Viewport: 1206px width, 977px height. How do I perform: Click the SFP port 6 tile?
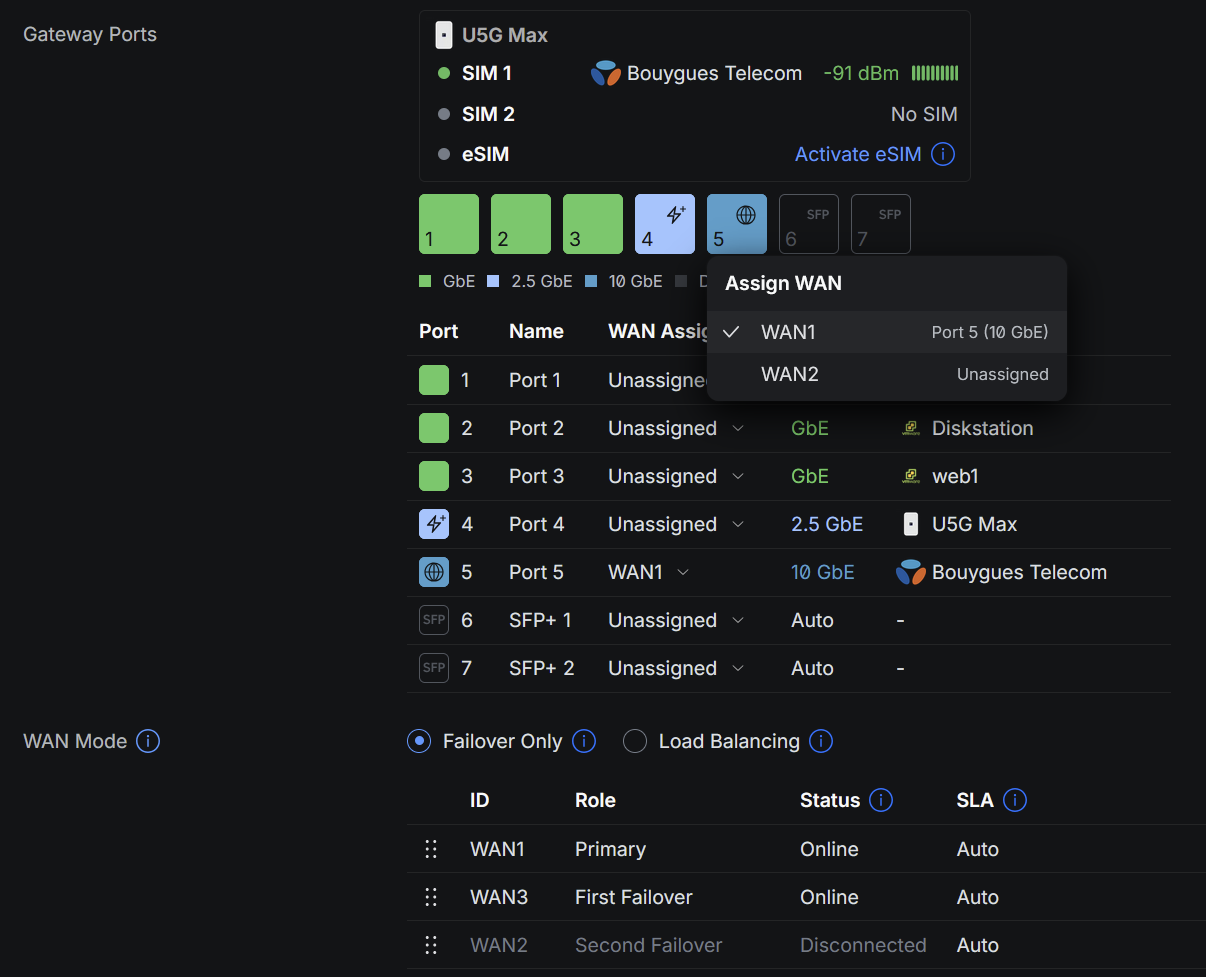tap(808, 224)
